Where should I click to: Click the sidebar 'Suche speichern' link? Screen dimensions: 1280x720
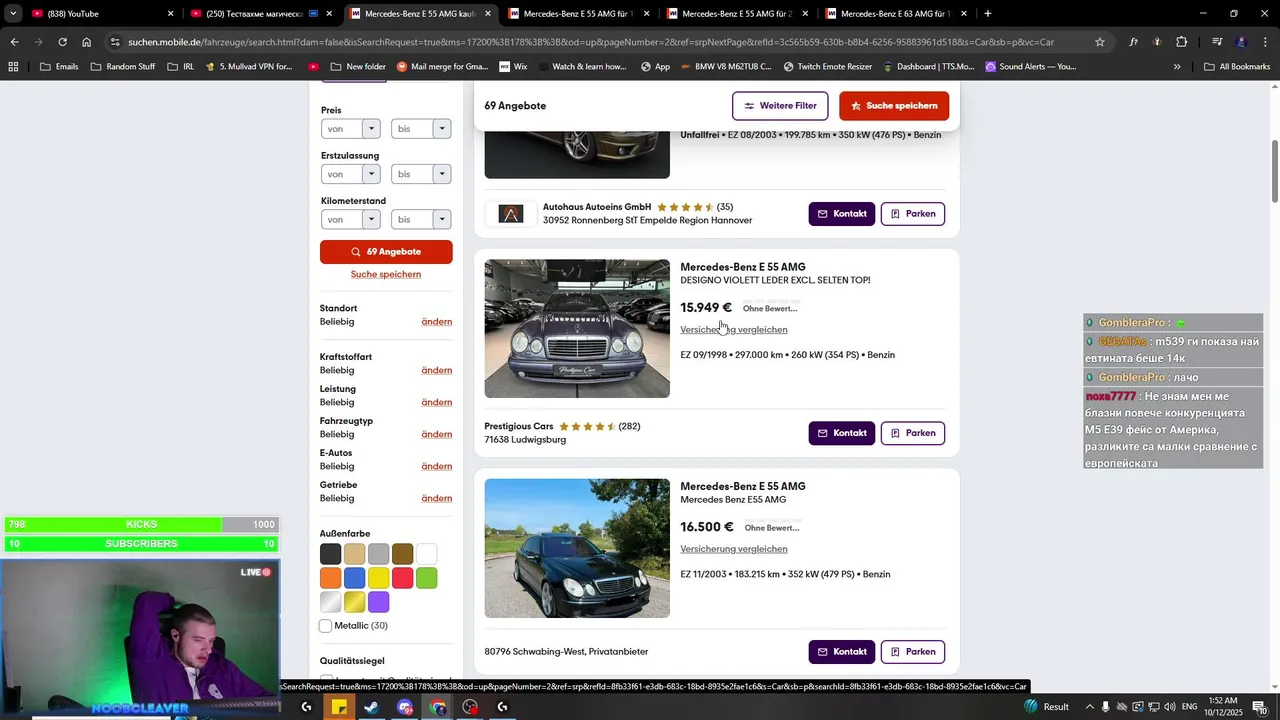(386, 274)
